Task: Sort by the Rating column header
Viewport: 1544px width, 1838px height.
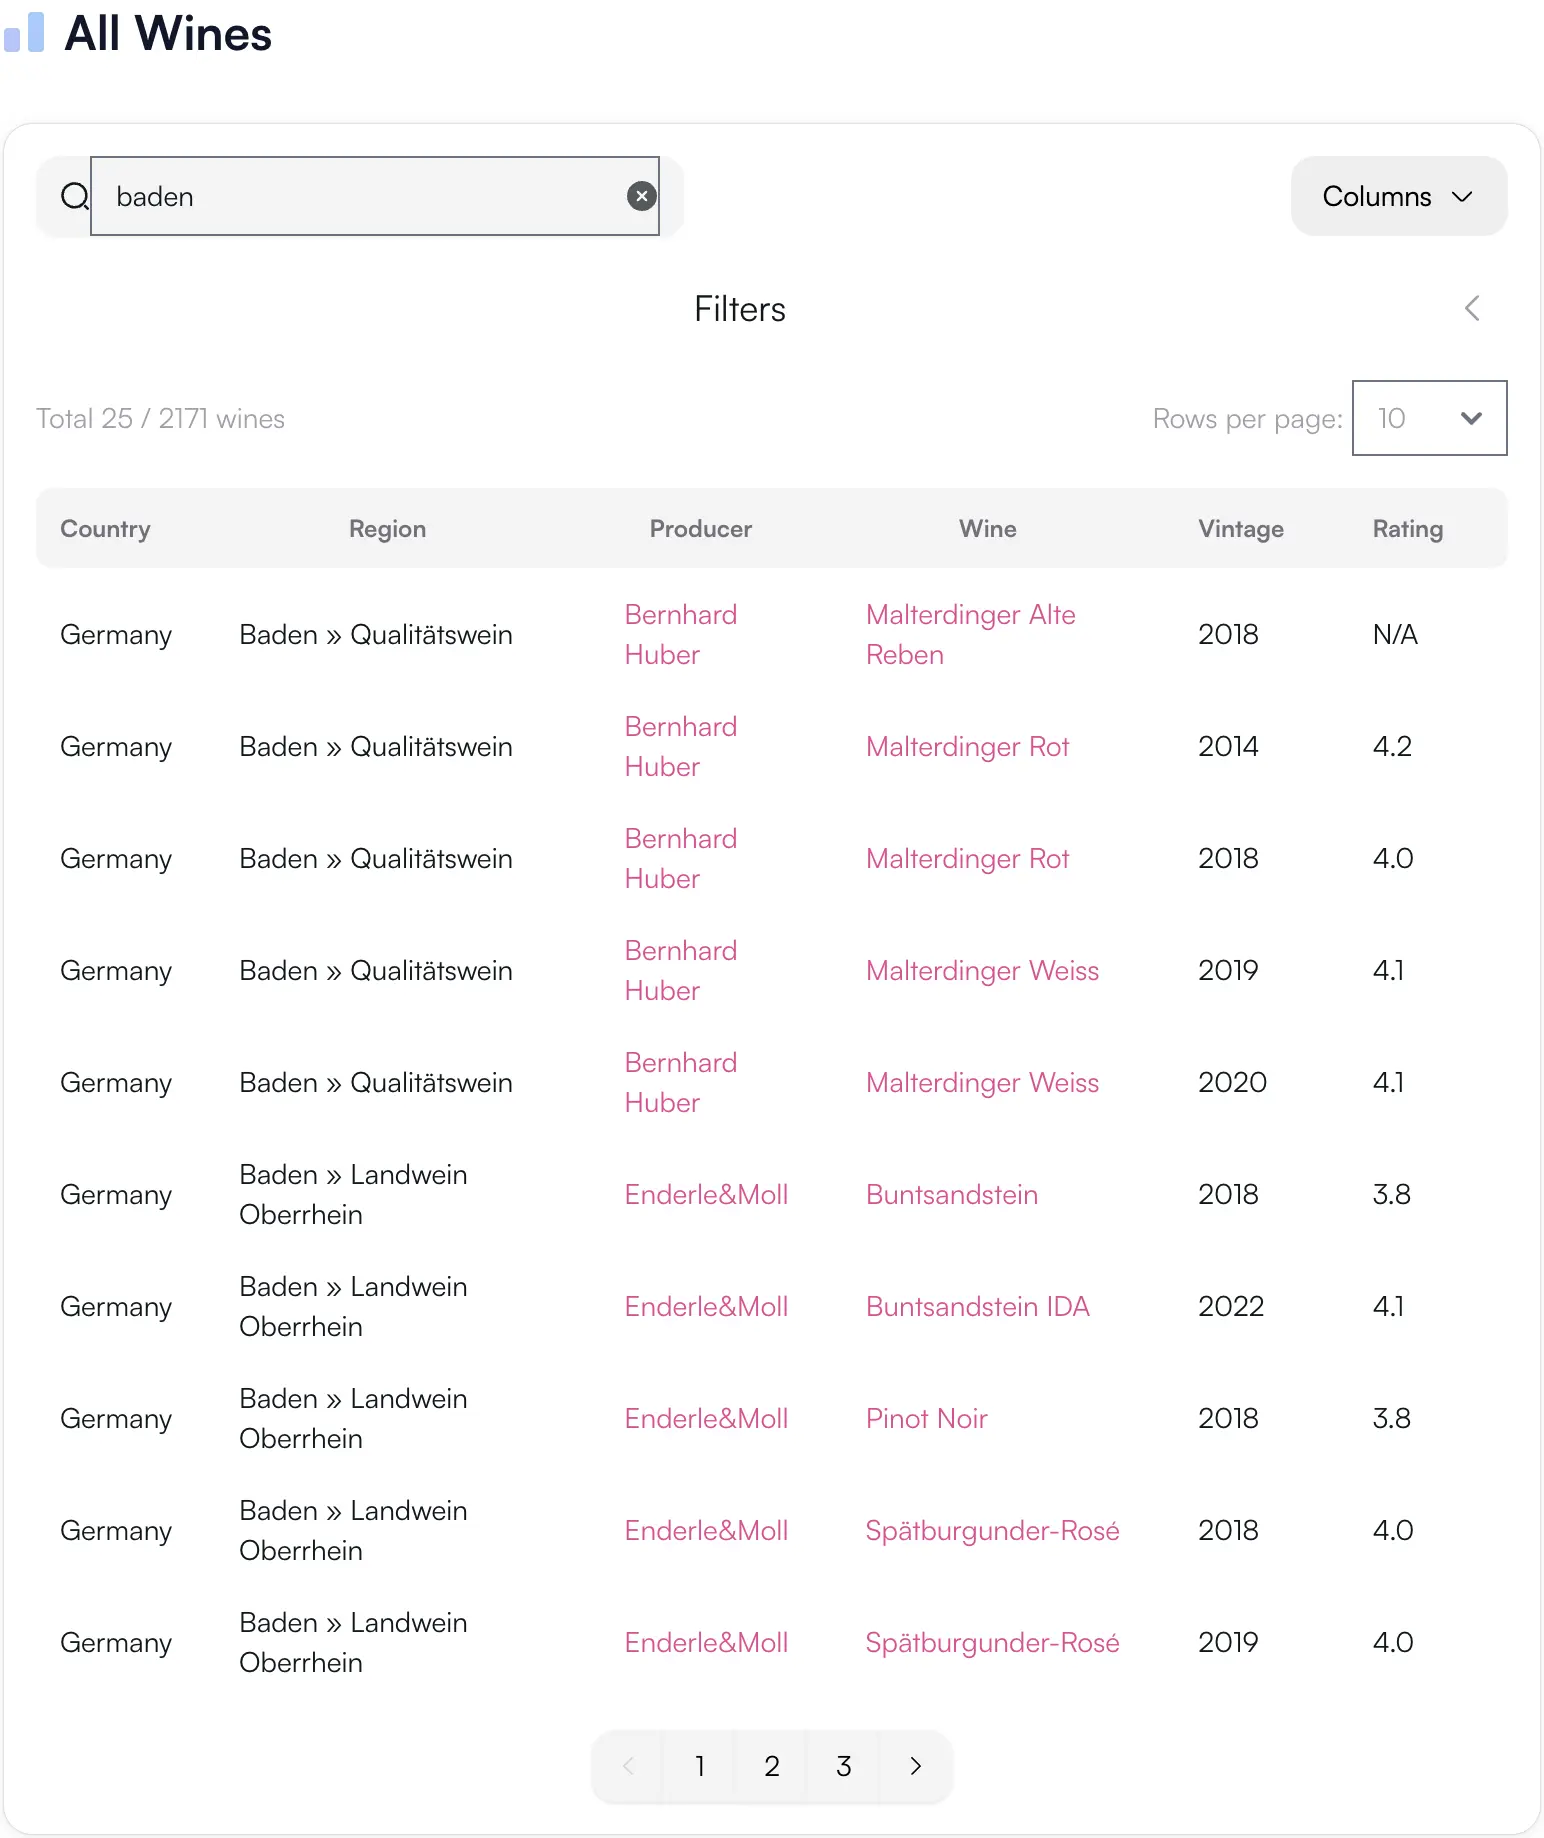Action: coord(1407,528)
